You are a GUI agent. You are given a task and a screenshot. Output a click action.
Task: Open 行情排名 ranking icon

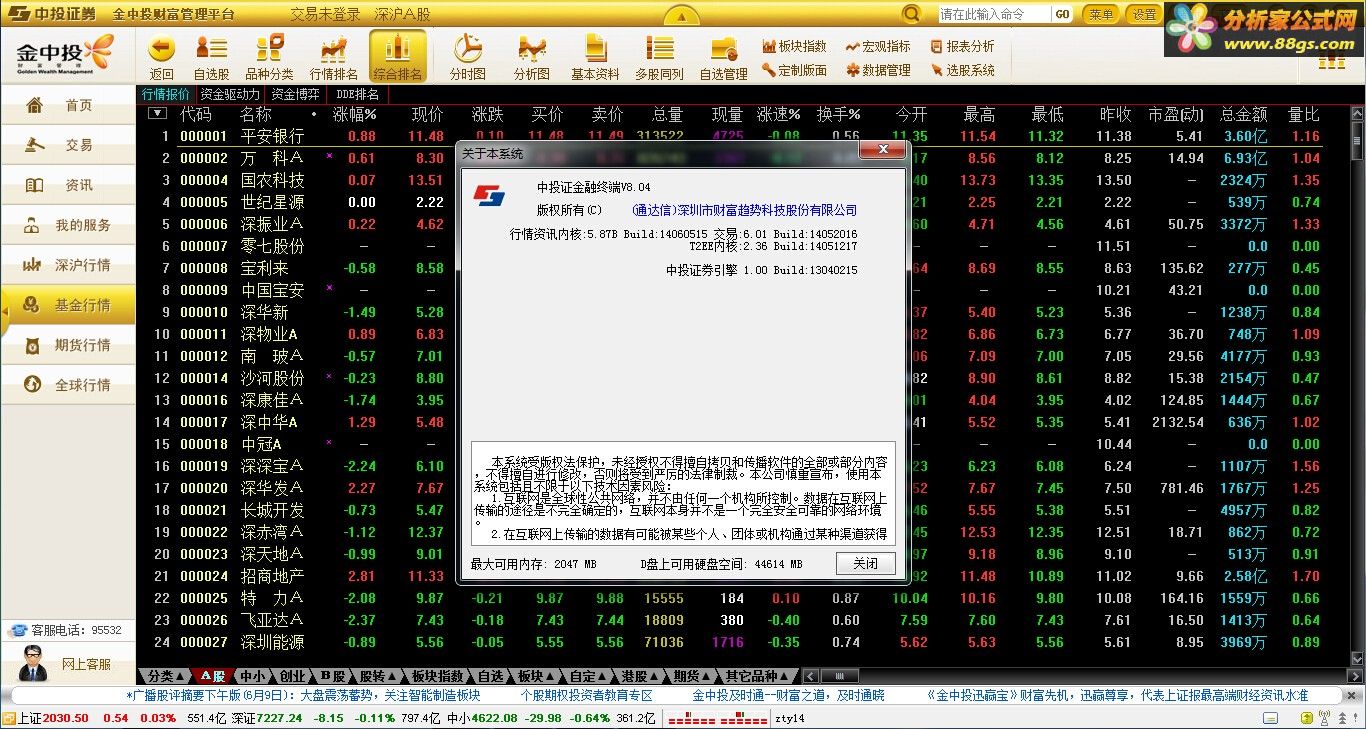click(333, 48)
